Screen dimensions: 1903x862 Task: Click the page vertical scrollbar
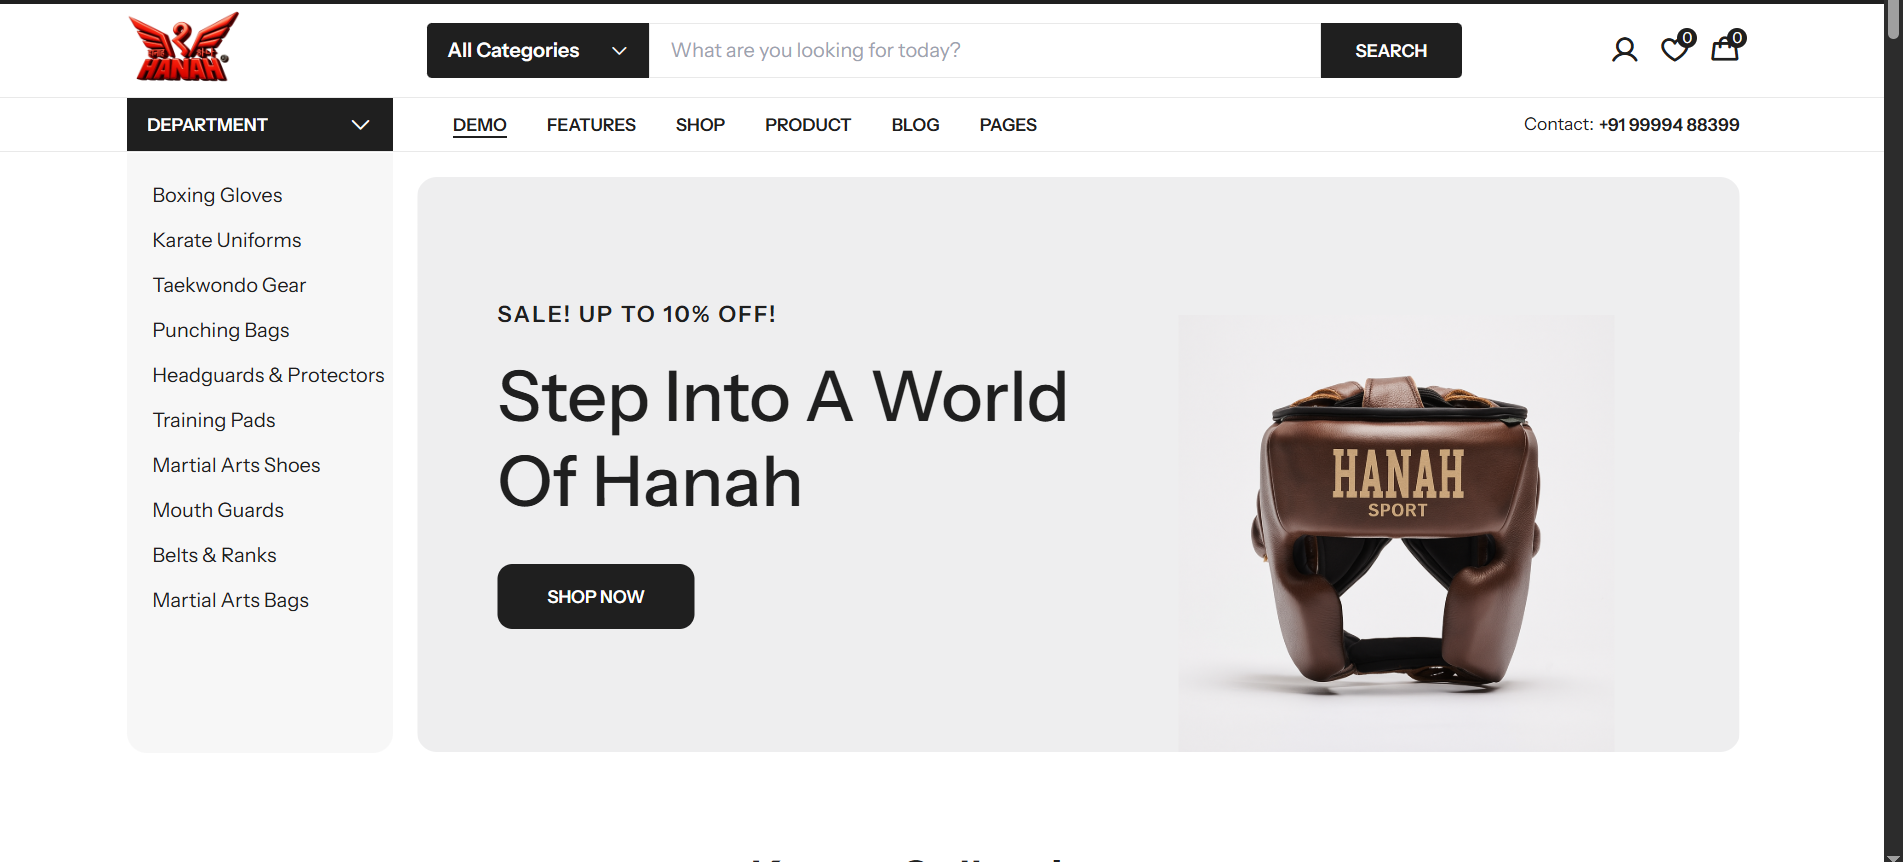pyautogui.click(x=1893, y=431)
